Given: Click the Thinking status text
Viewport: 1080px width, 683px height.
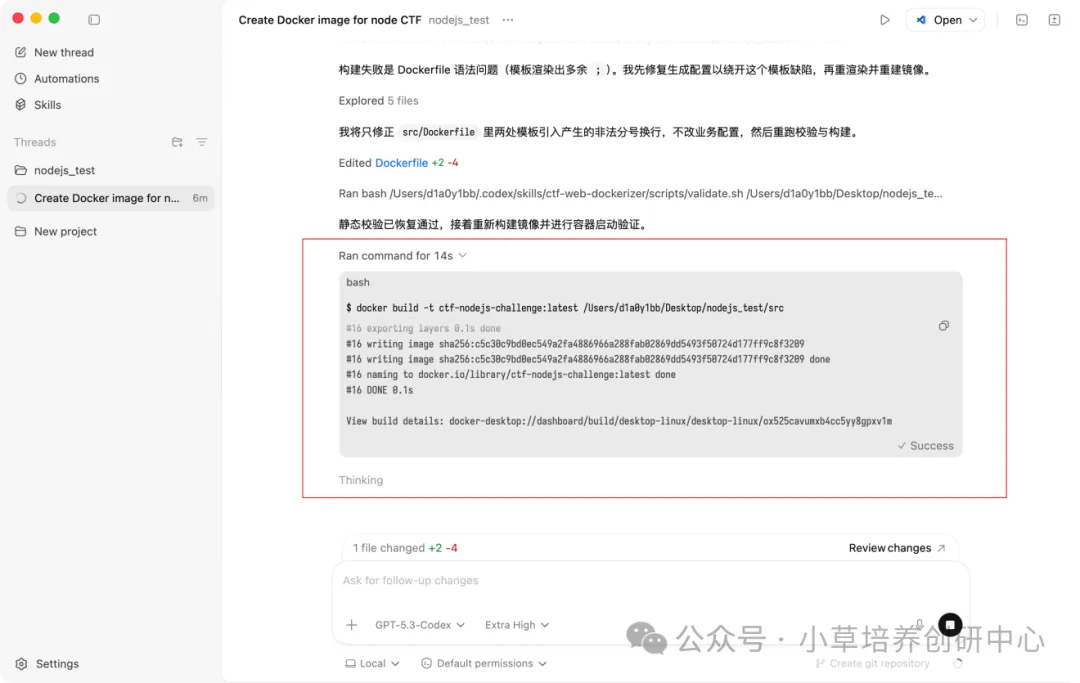Looking at the screenshot, I should [360, 480].
